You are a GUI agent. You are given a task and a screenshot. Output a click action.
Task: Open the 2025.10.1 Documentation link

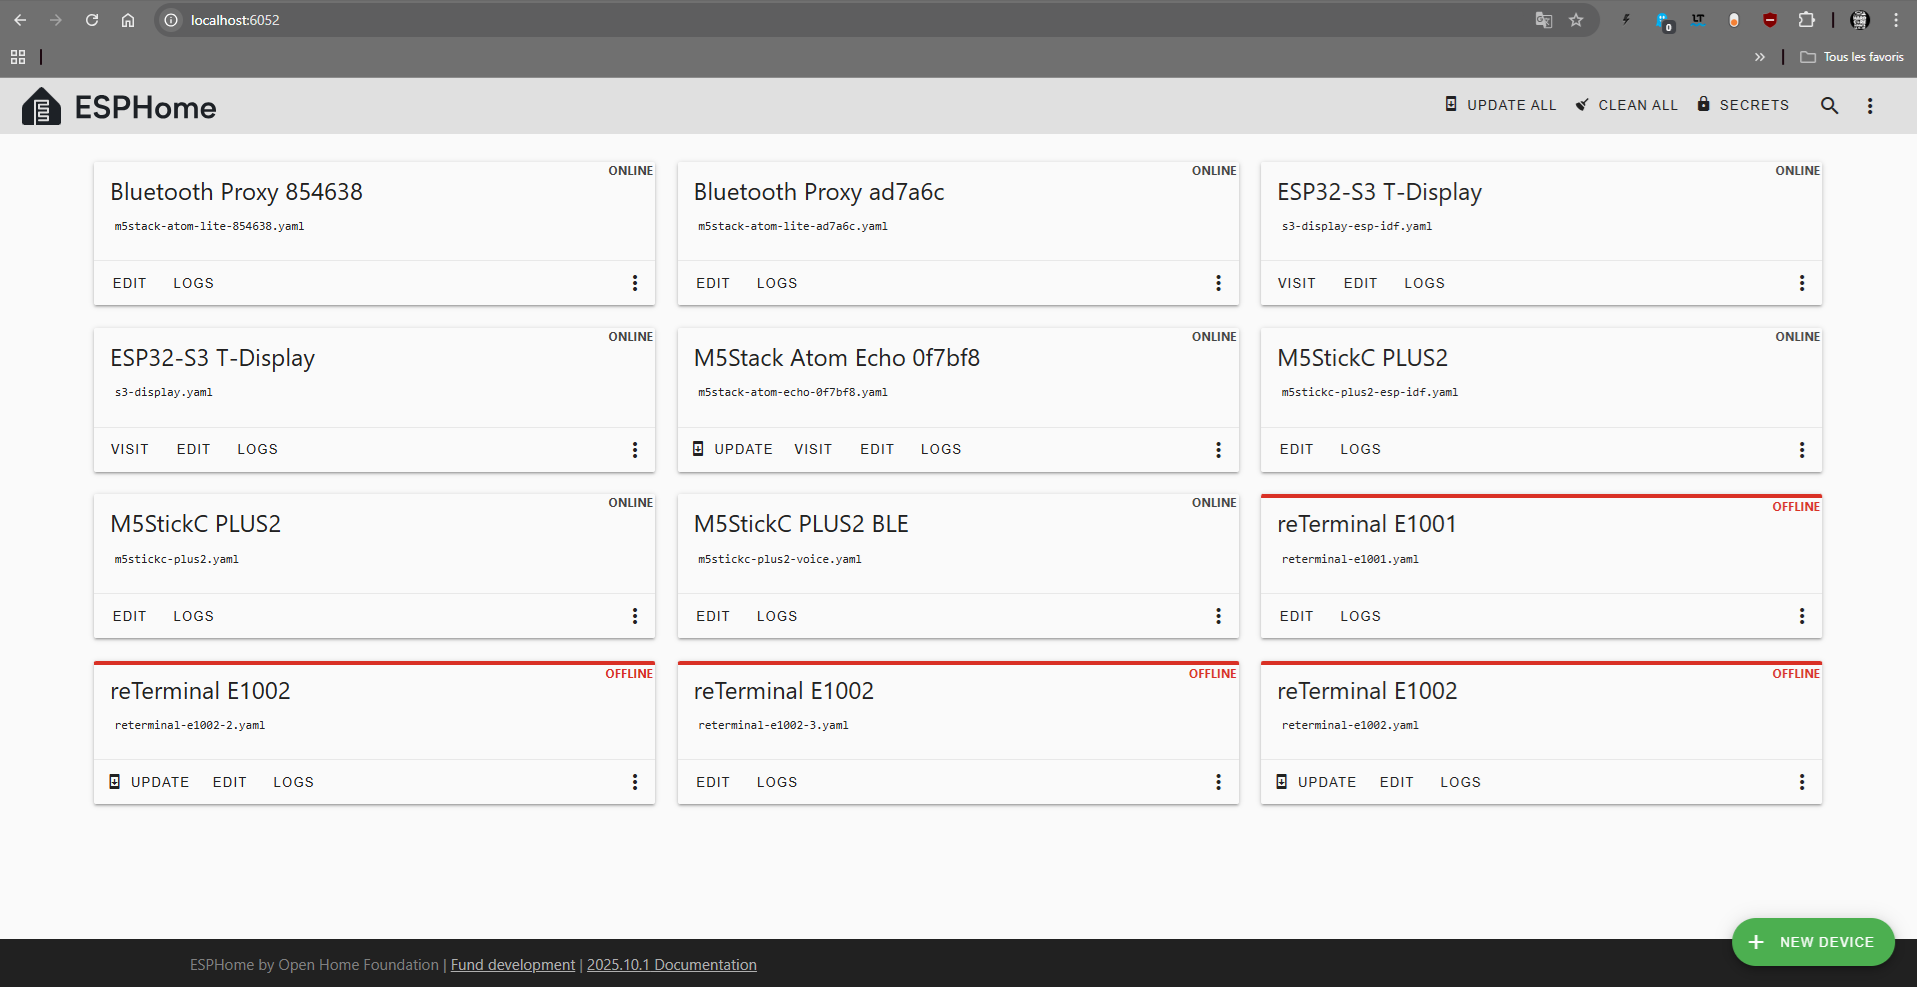click(671, 965)
